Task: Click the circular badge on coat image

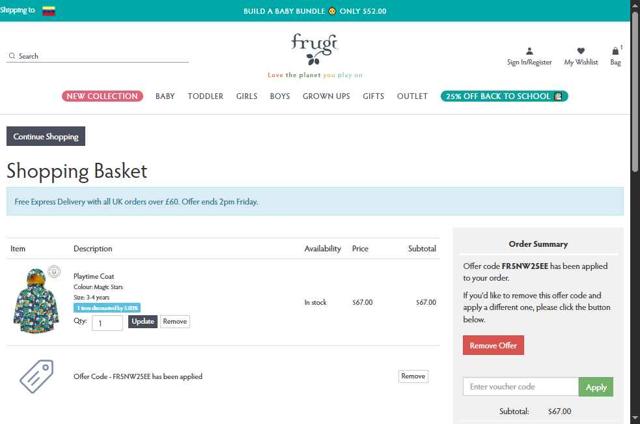Action: 54,271
